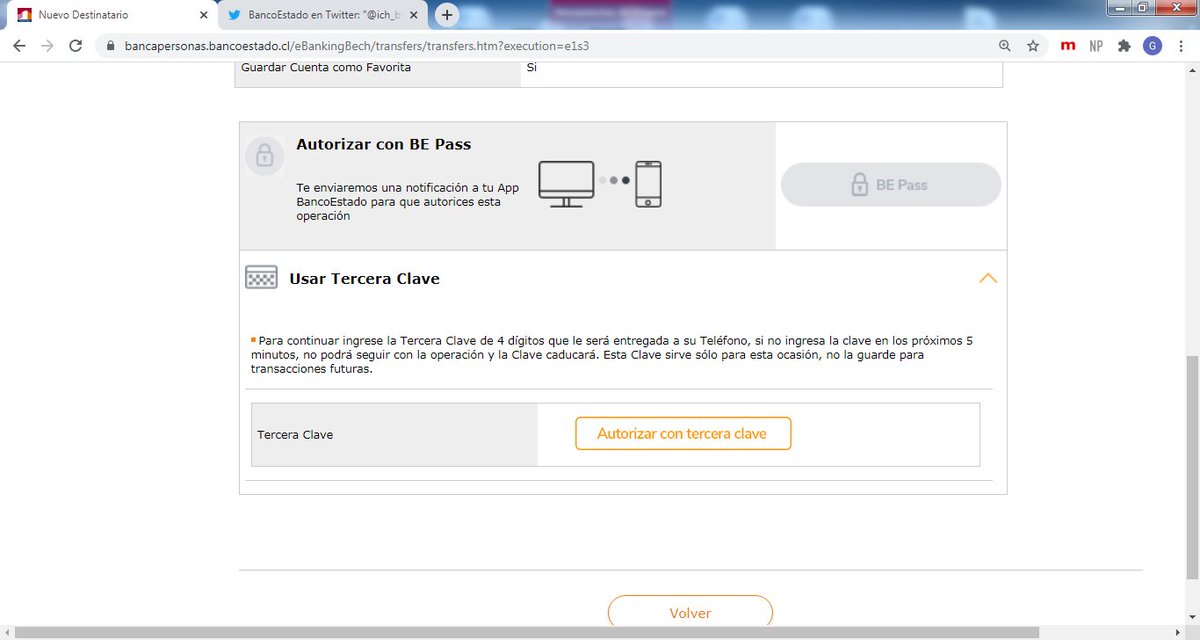Minimize the Chrome window

1118,6
